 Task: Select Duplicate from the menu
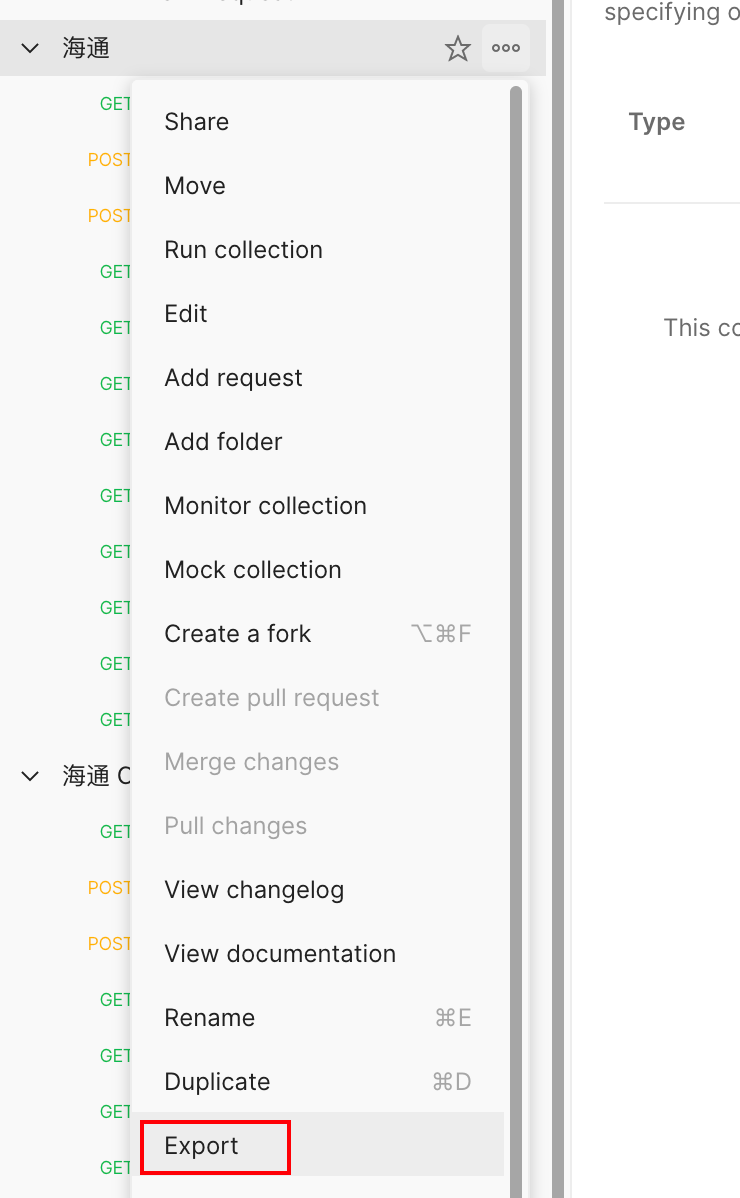click(x=217, y=1081)
